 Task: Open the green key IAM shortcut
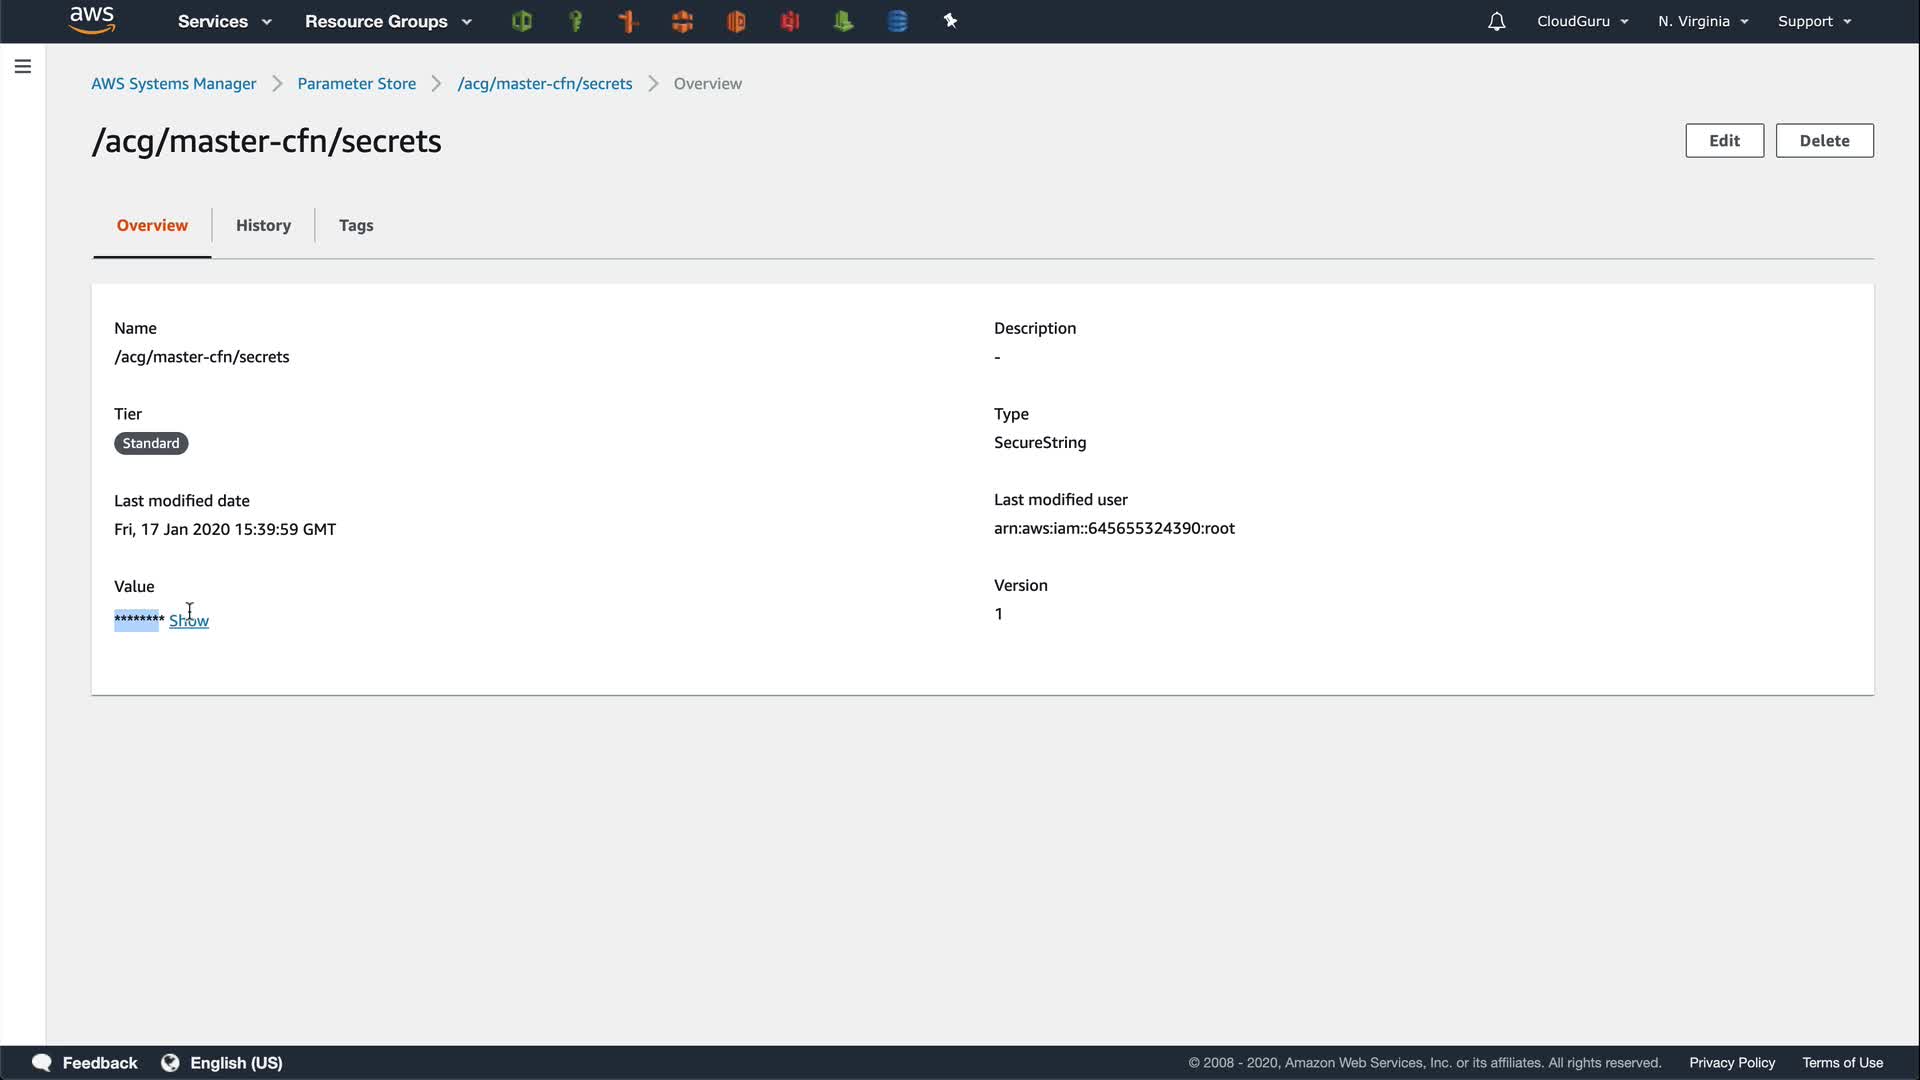(575, 21)
